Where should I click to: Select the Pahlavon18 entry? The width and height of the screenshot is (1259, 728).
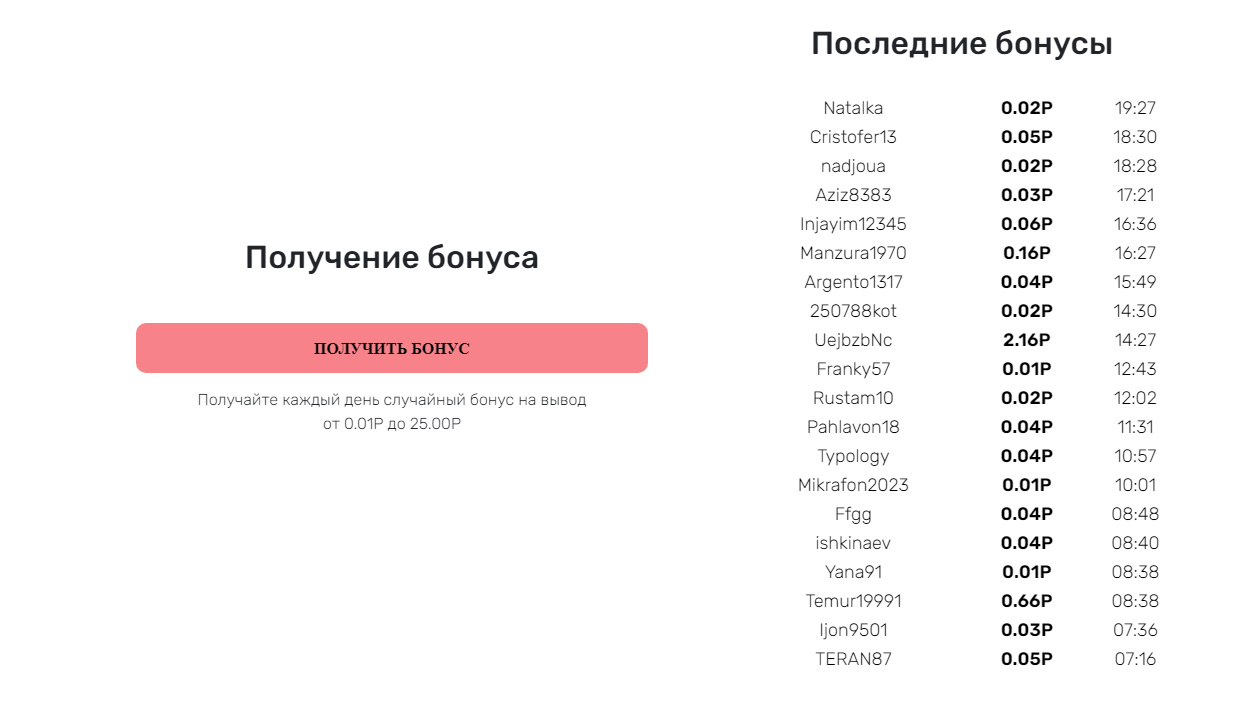tap(853, 427)
